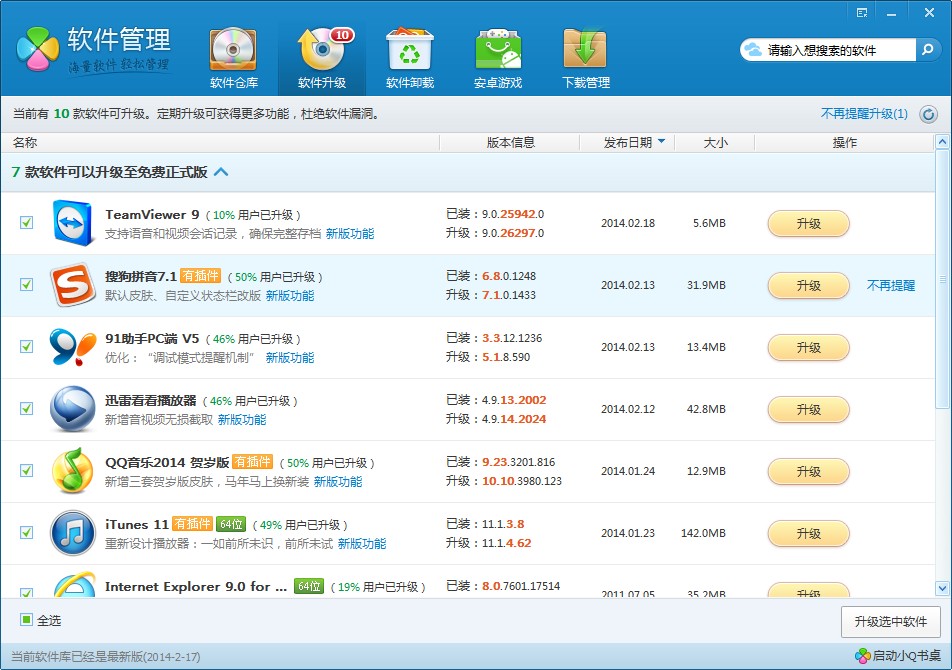952x670 pixels.
Task: Click 64位 badge on Internet Explorer 9.0
Action: pyautogui.click(x=309, y=586)
